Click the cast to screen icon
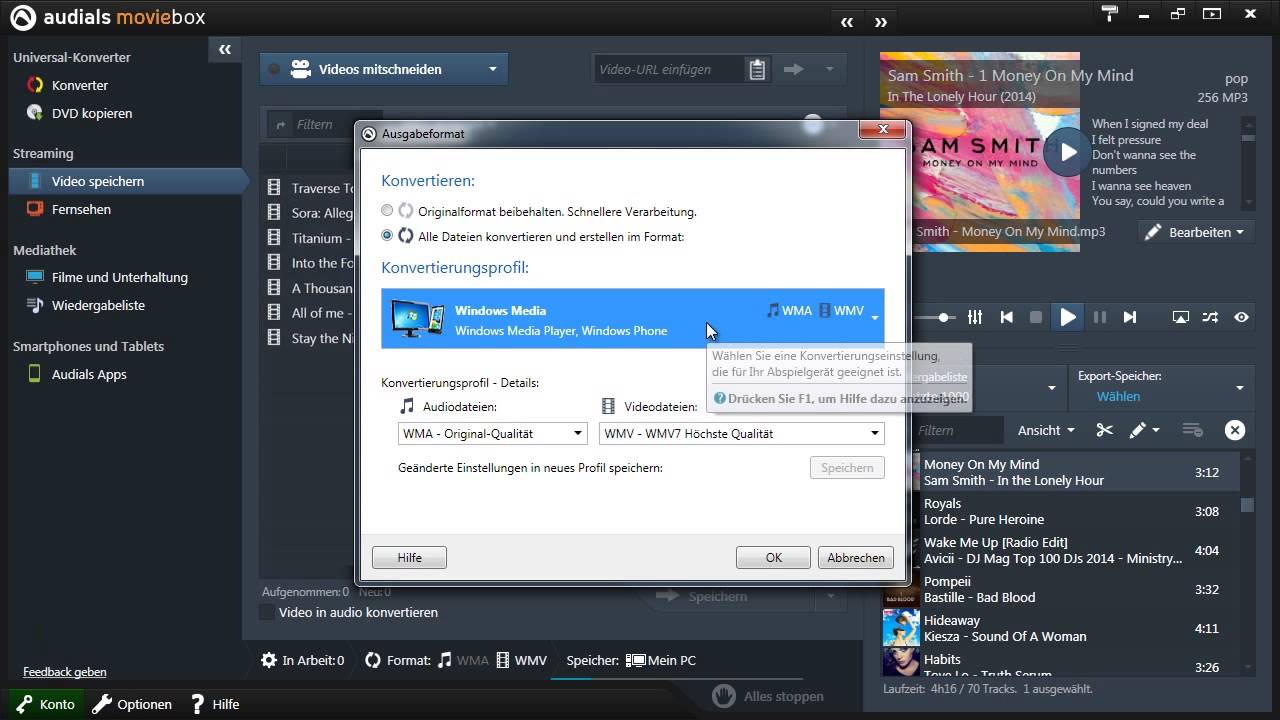Viewport: 1280px width, 720px height. tap(1181, 317)
